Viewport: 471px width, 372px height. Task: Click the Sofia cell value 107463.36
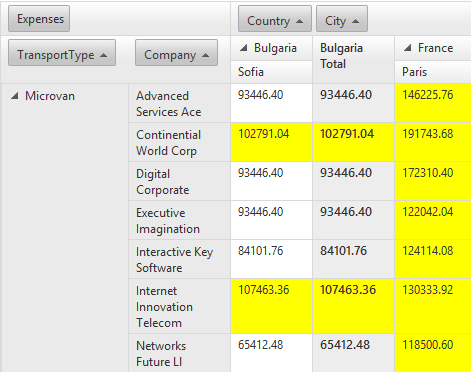click(x=271, y=306)
